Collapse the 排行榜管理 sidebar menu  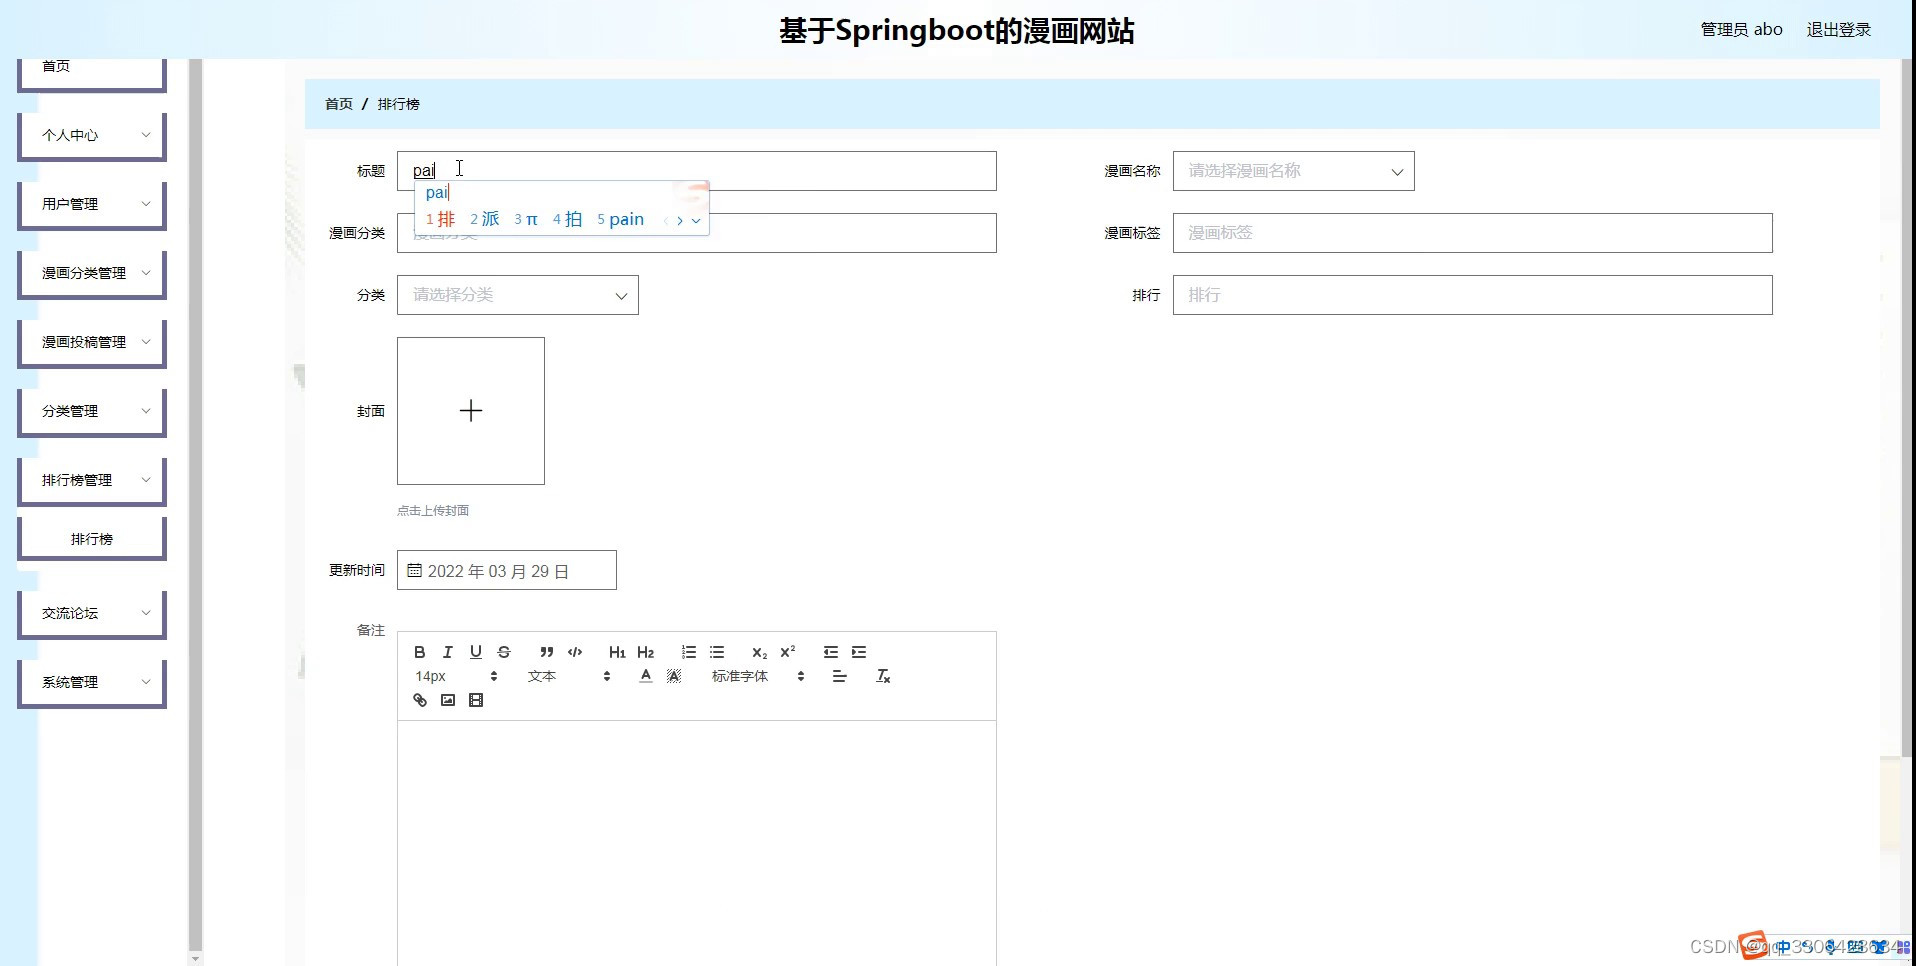pyautogui.click(x=92, y=480)
